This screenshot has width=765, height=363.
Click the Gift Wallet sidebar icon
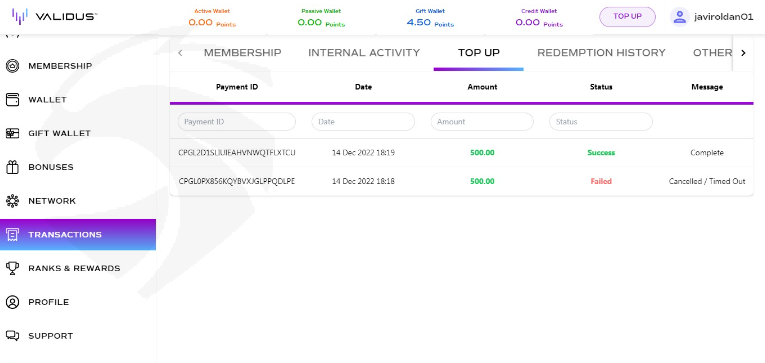coord(12,133)
